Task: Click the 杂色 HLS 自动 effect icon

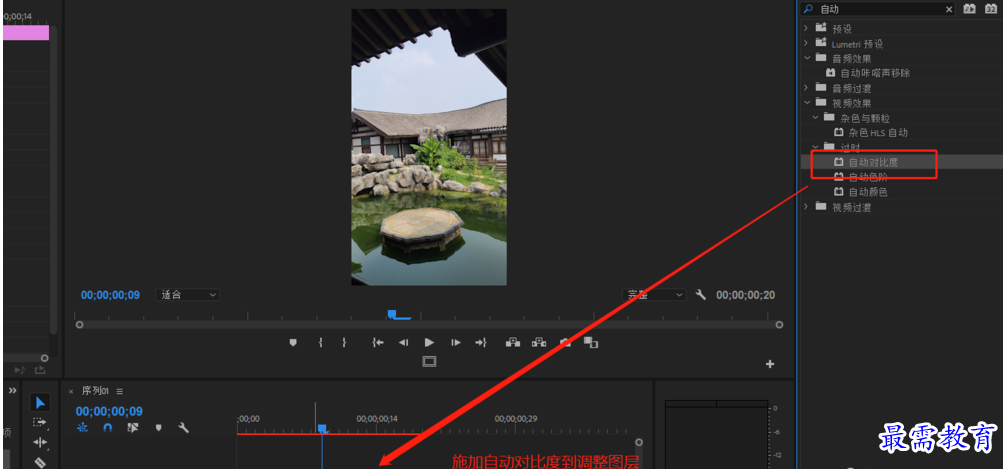Action: 839,132
